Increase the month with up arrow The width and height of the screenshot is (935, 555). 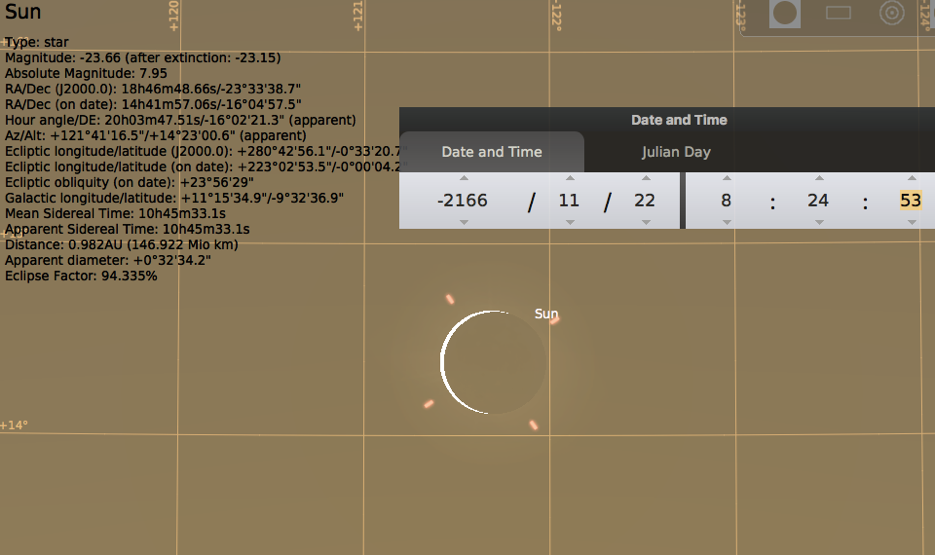[569, 179]
